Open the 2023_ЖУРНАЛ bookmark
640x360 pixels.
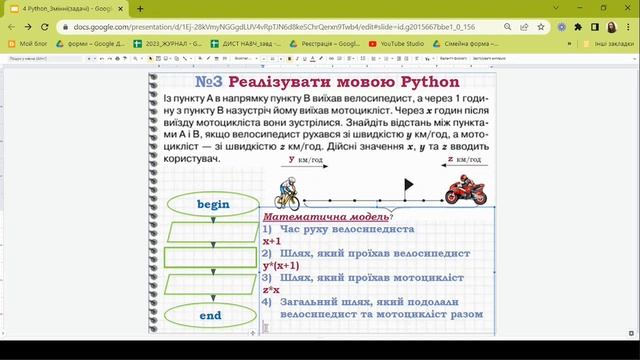tap(168, 44)
